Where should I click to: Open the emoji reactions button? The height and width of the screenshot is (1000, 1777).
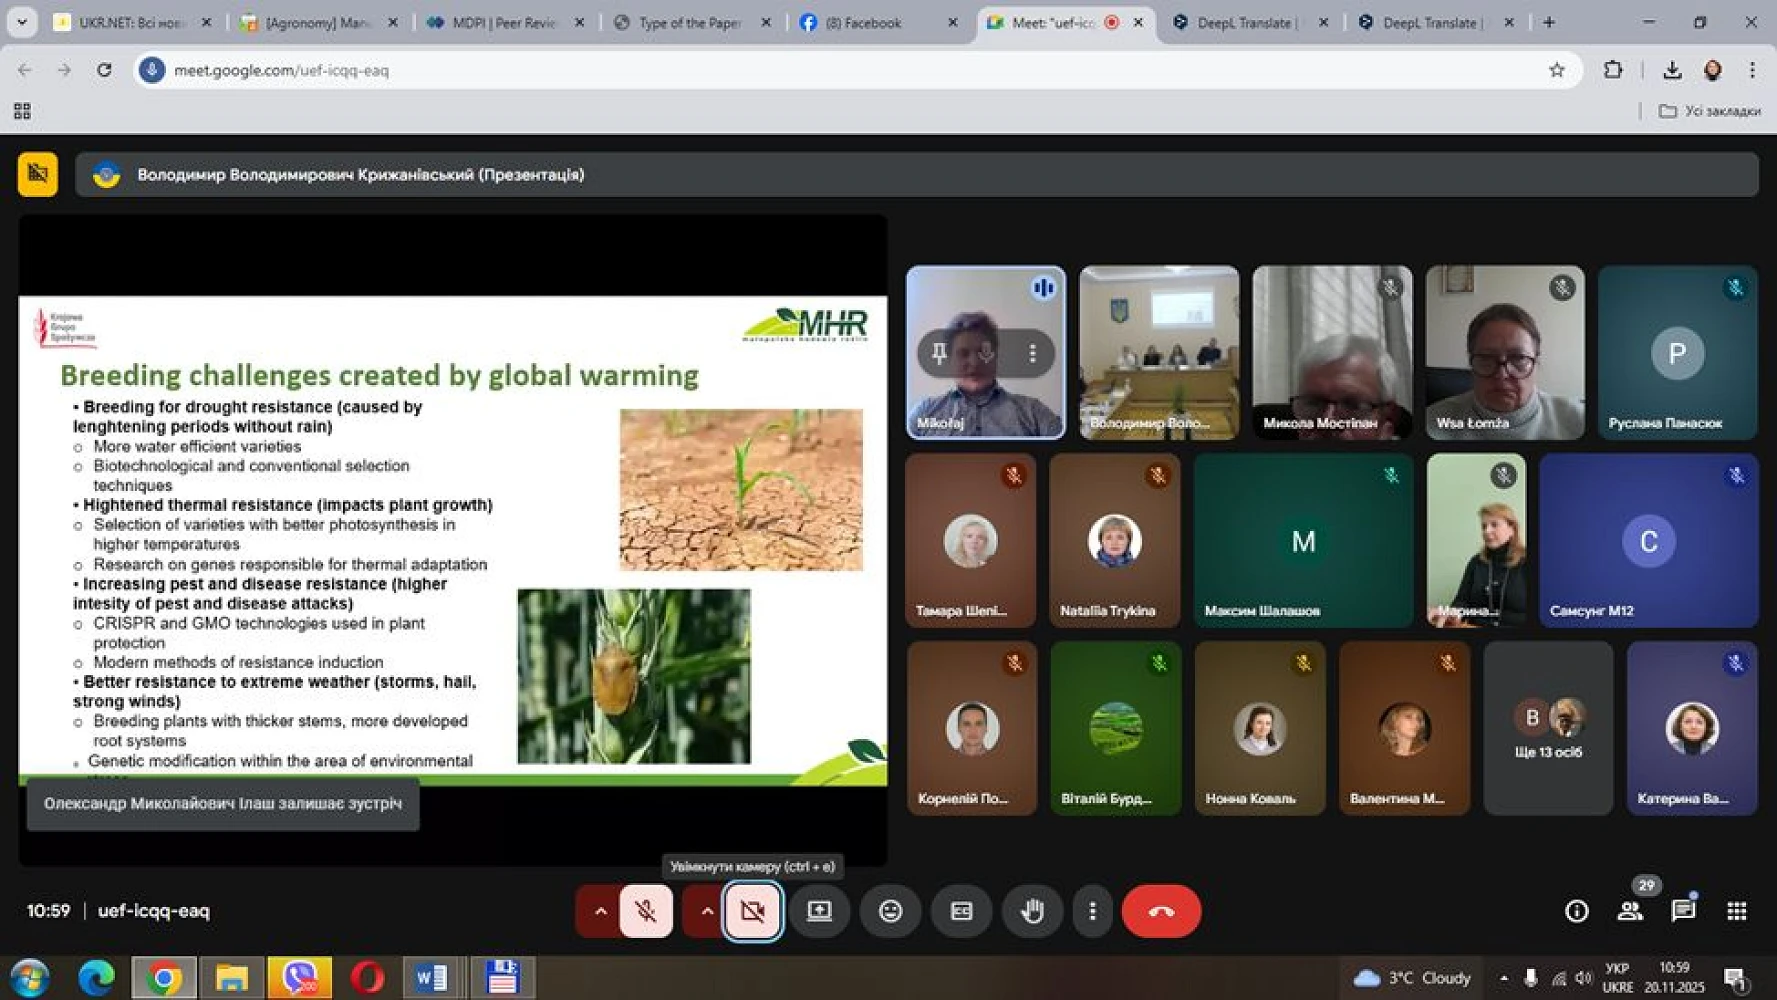pos(890,911)
